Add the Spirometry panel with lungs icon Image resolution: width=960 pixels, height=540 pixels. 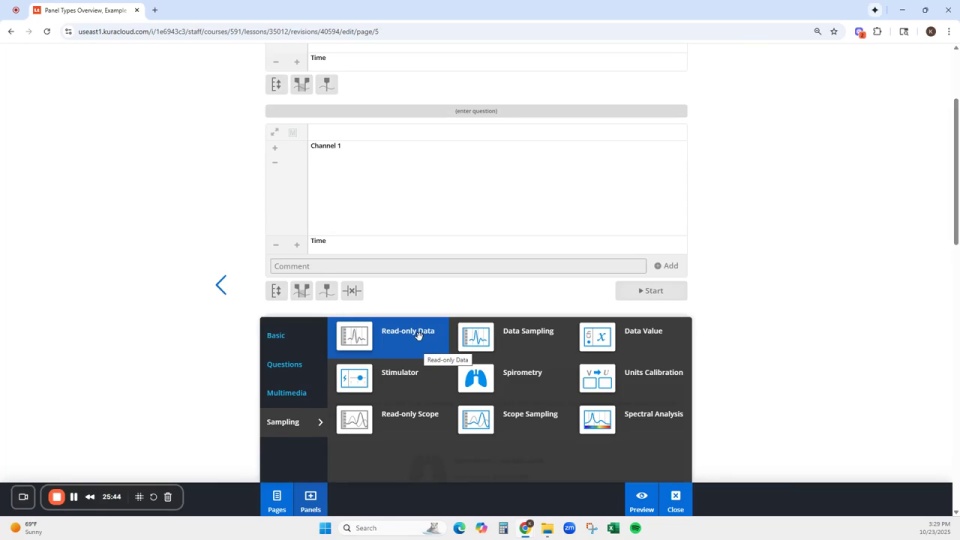(476, 378)
